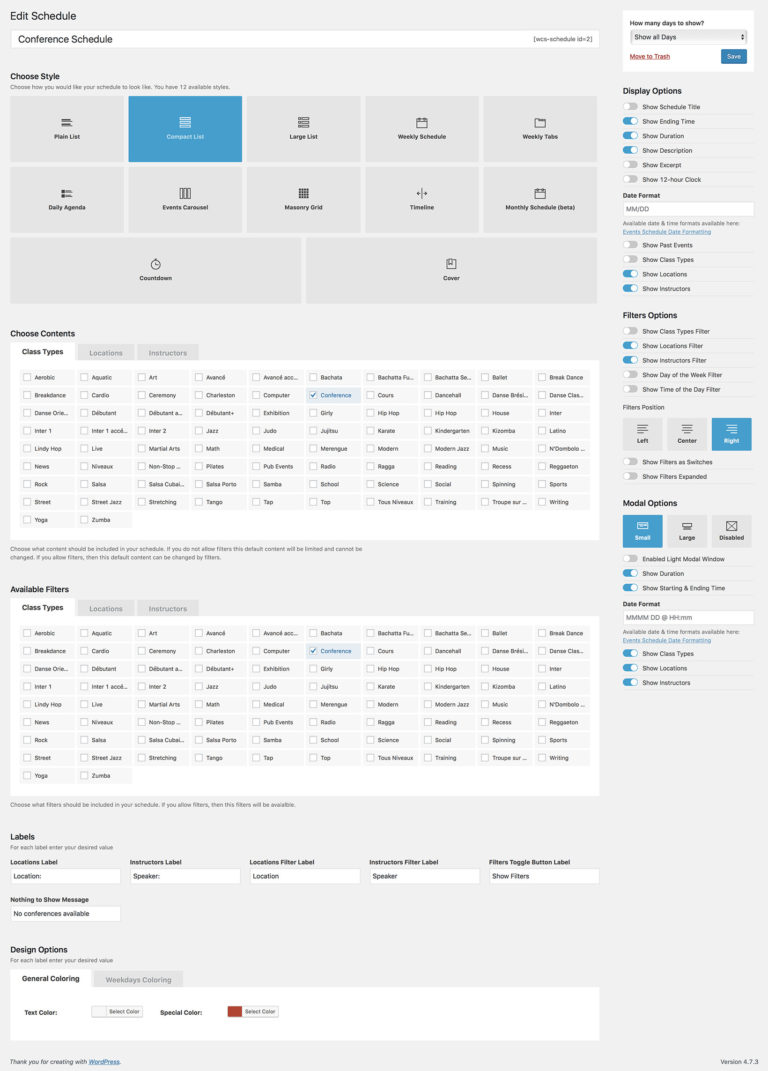Switch to Locations tab in Choose Contents
Screen dimensions: 768x1071
(x=106, y=353)
